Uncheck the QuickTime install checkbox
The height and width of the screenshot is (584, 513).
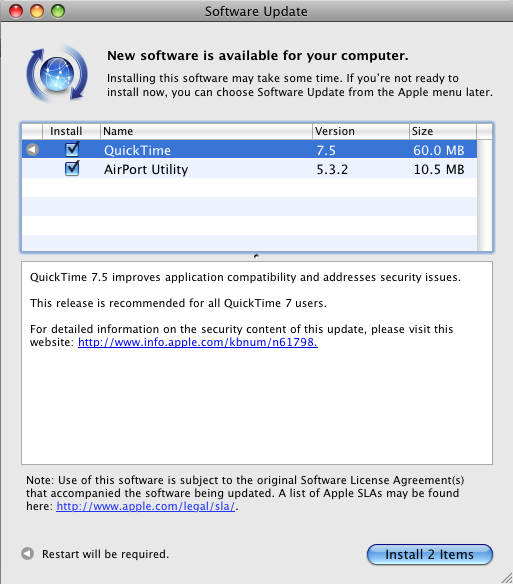point(72,149)
